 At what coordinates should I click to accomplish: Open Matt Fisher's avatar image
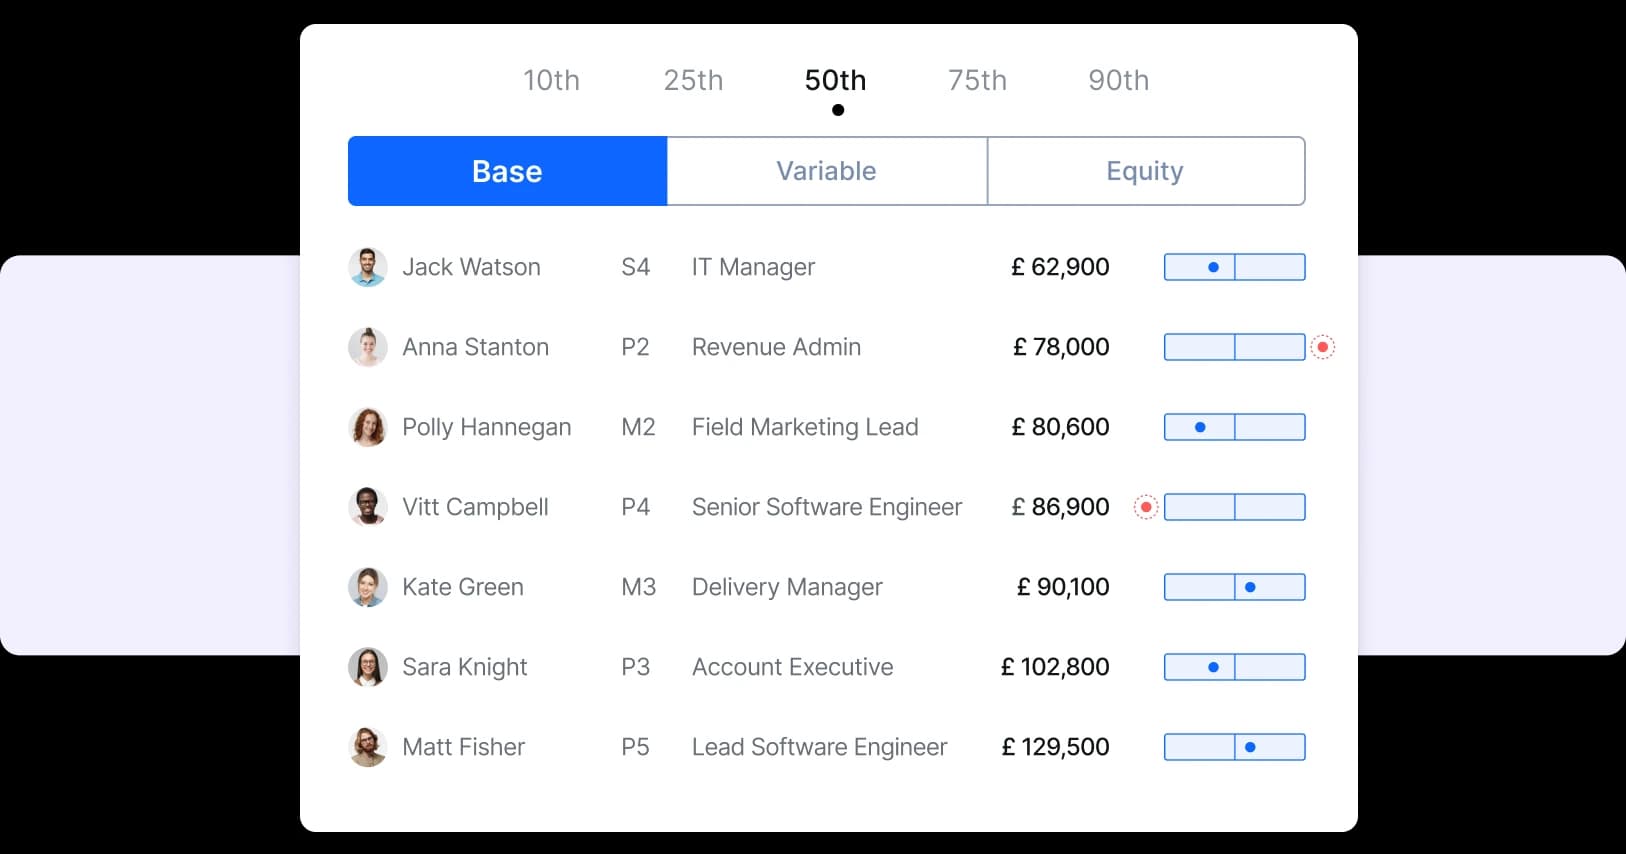tap(367, 747)
